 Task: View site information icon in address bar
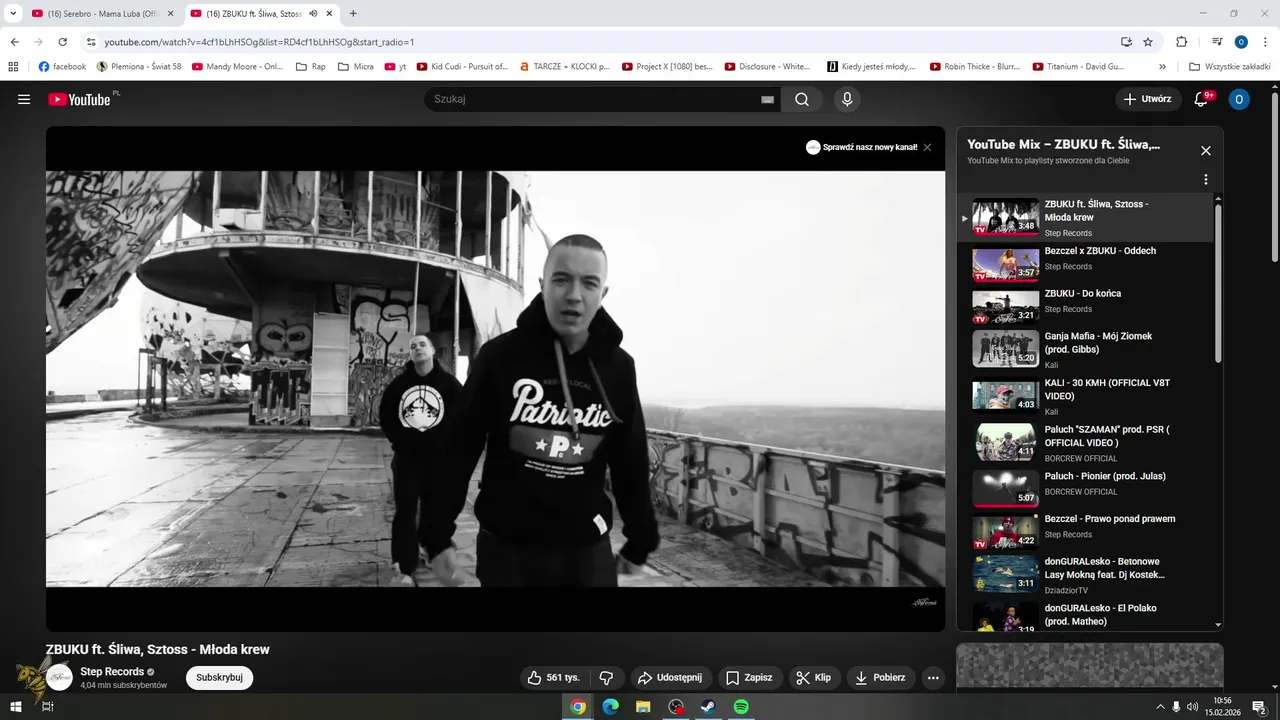pyautogui.click(x=91, y=42)
